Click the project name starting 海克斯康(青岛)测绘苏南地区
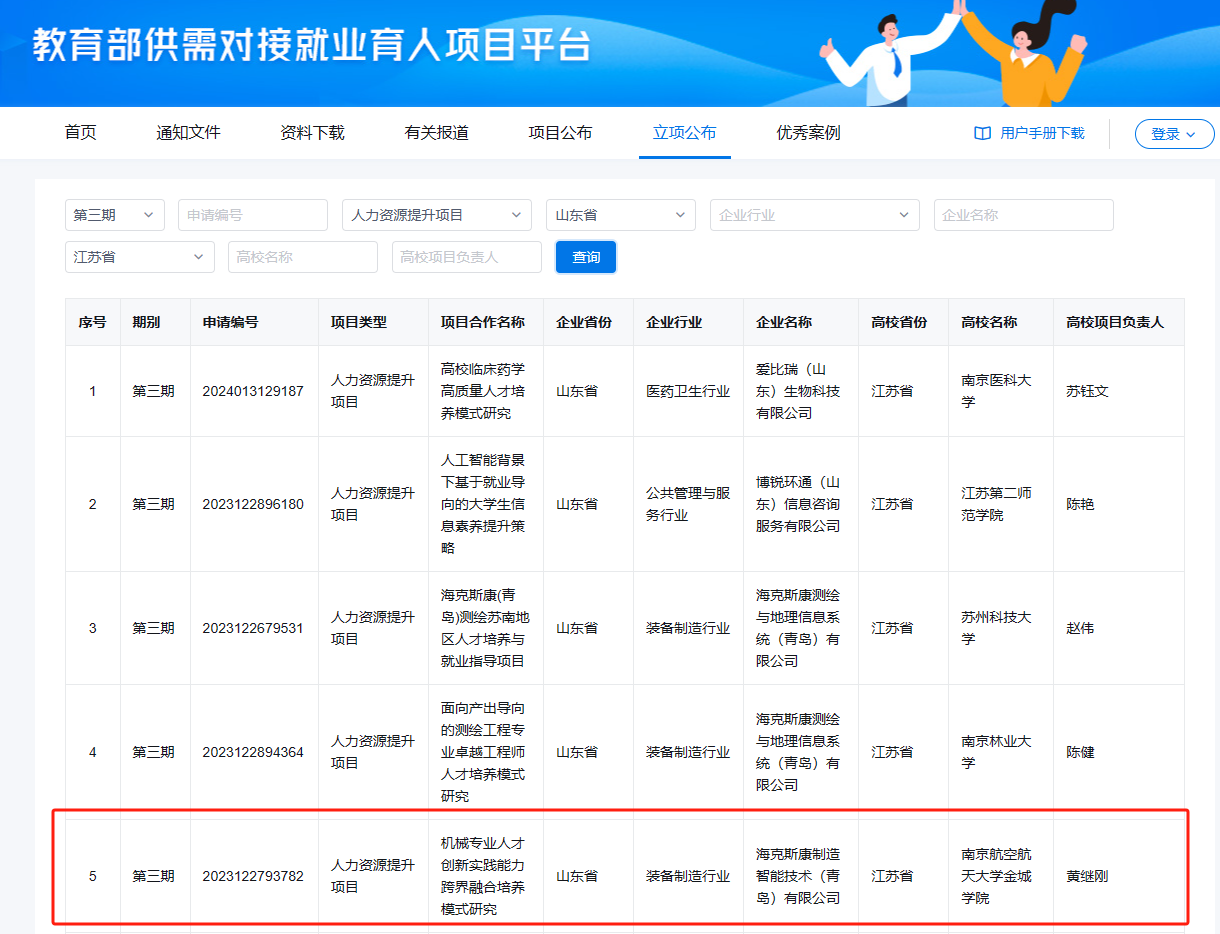 point(483,628)
